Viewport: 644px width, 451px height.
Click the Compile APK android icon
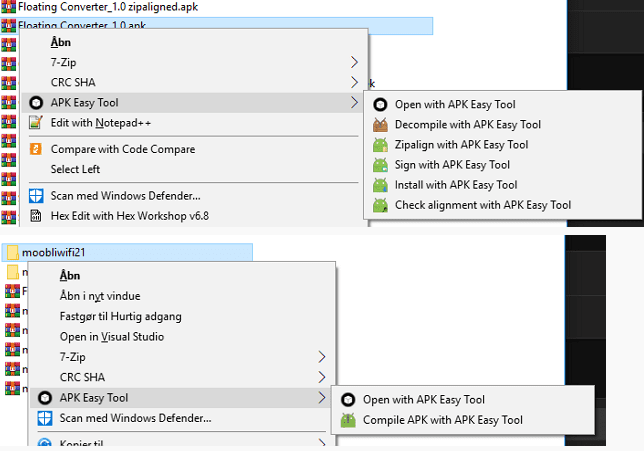pyautogui.click(x=348, y=420)
